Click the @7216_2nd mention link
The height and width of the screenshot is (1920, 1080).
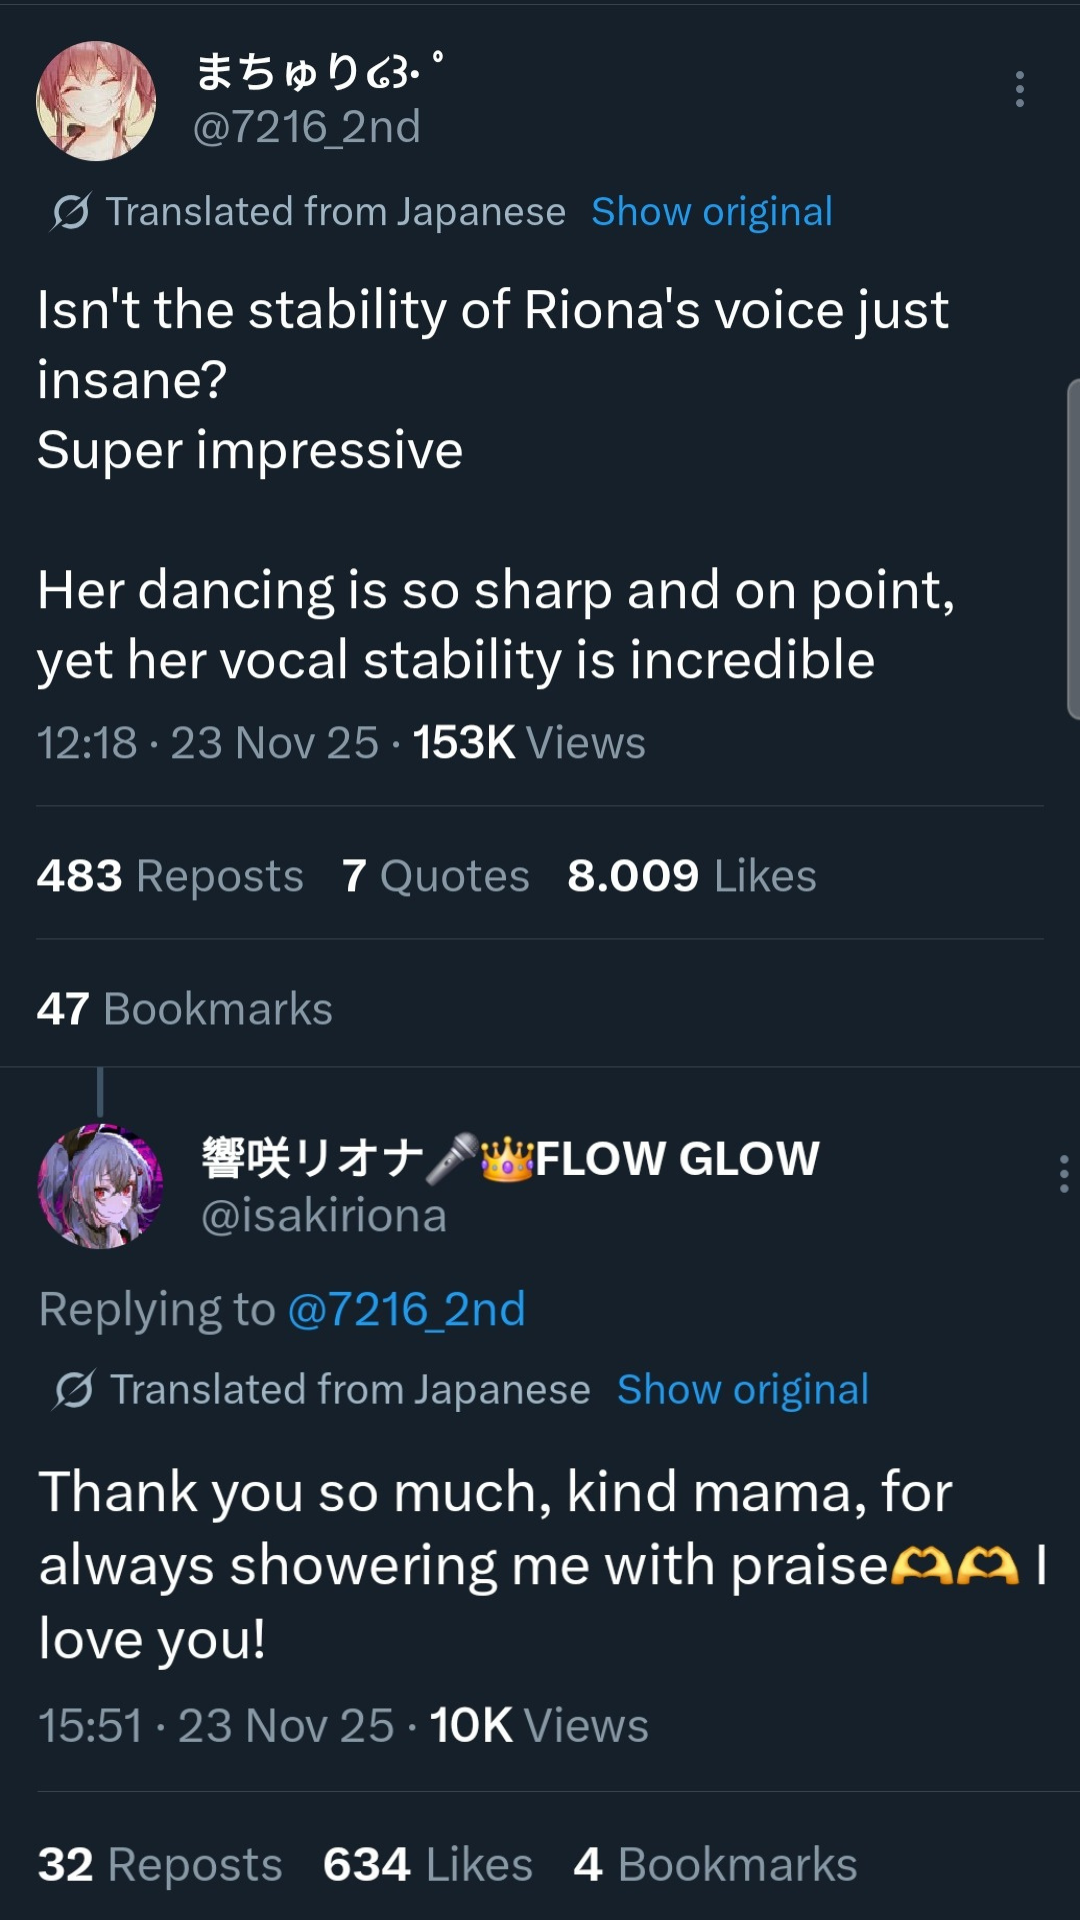pos(406,1309)
